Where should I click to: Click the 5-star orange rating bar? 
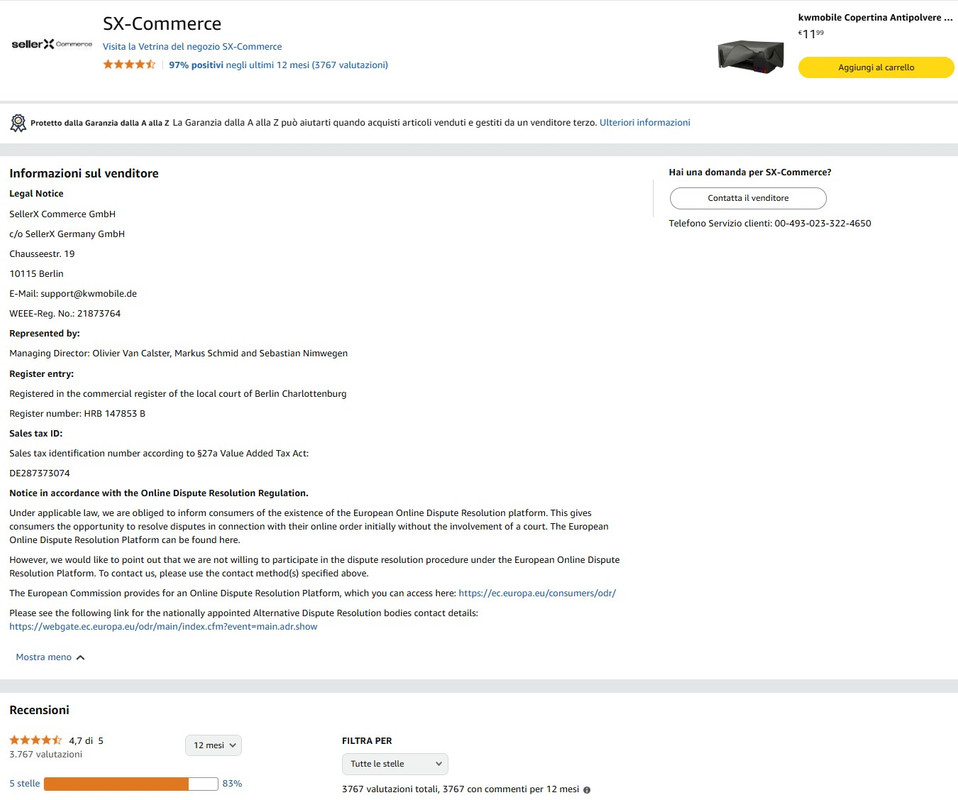(131, 783)
